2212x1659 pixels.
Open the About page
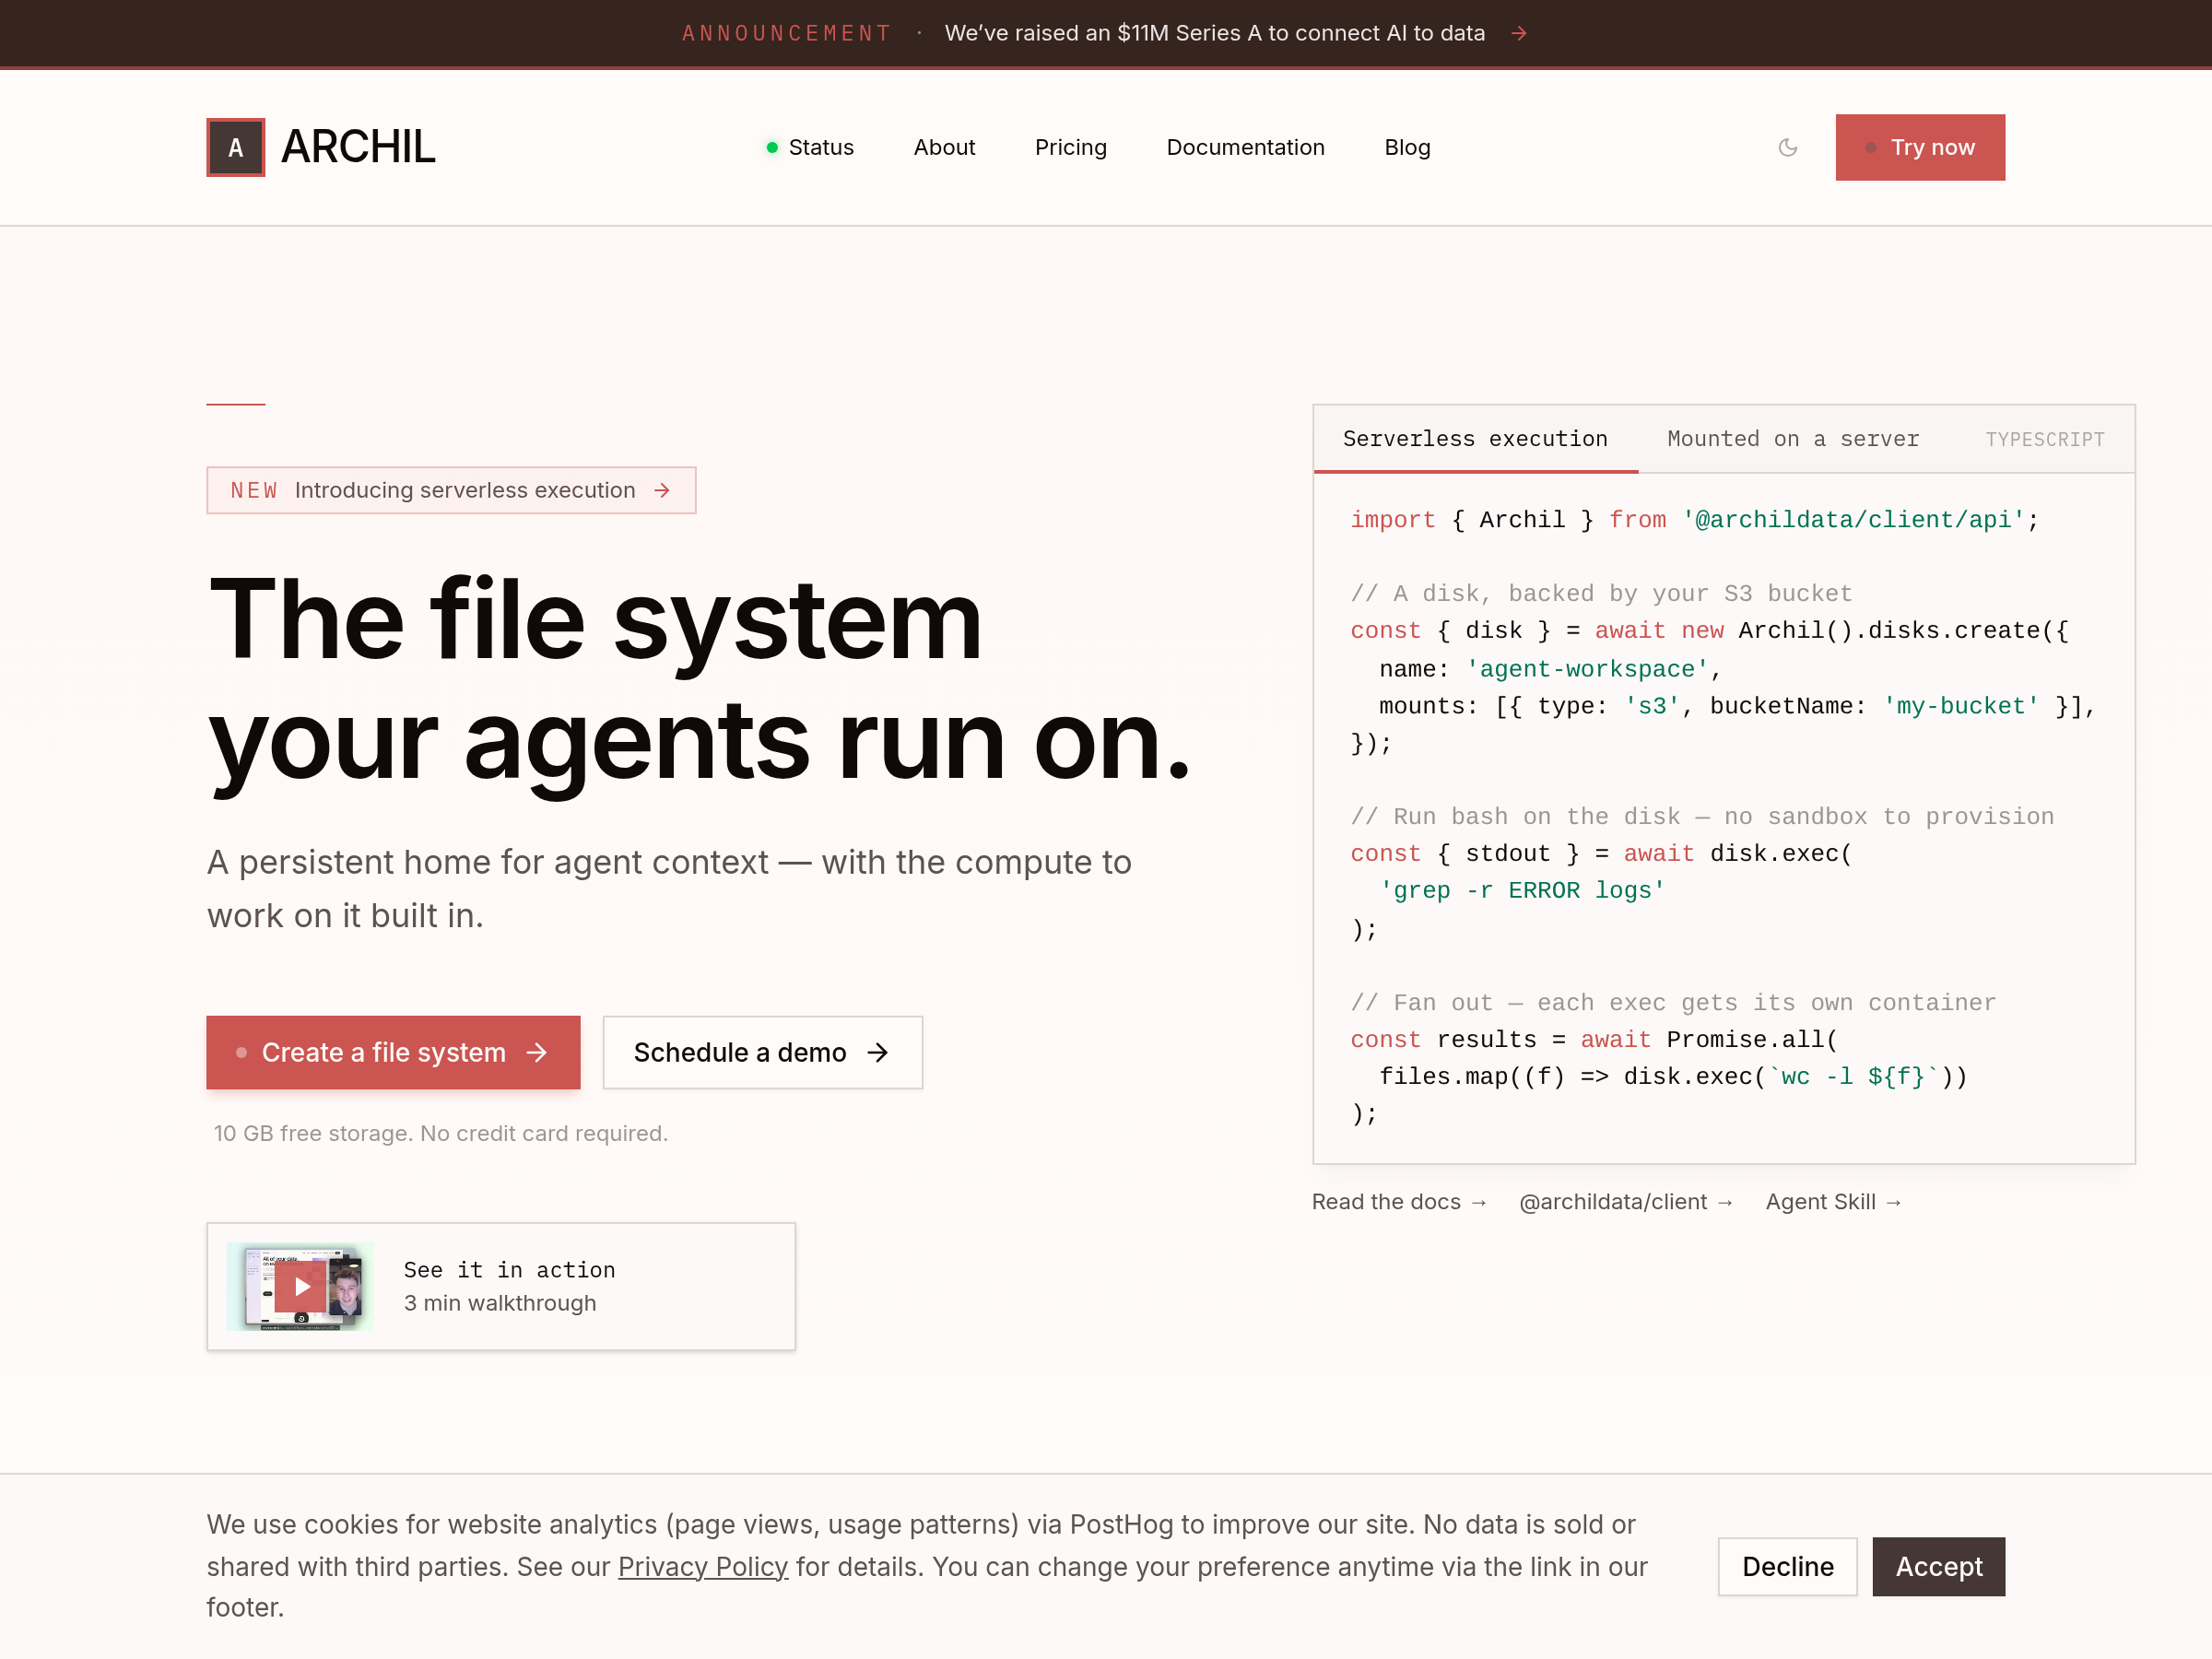click(943, 148)
